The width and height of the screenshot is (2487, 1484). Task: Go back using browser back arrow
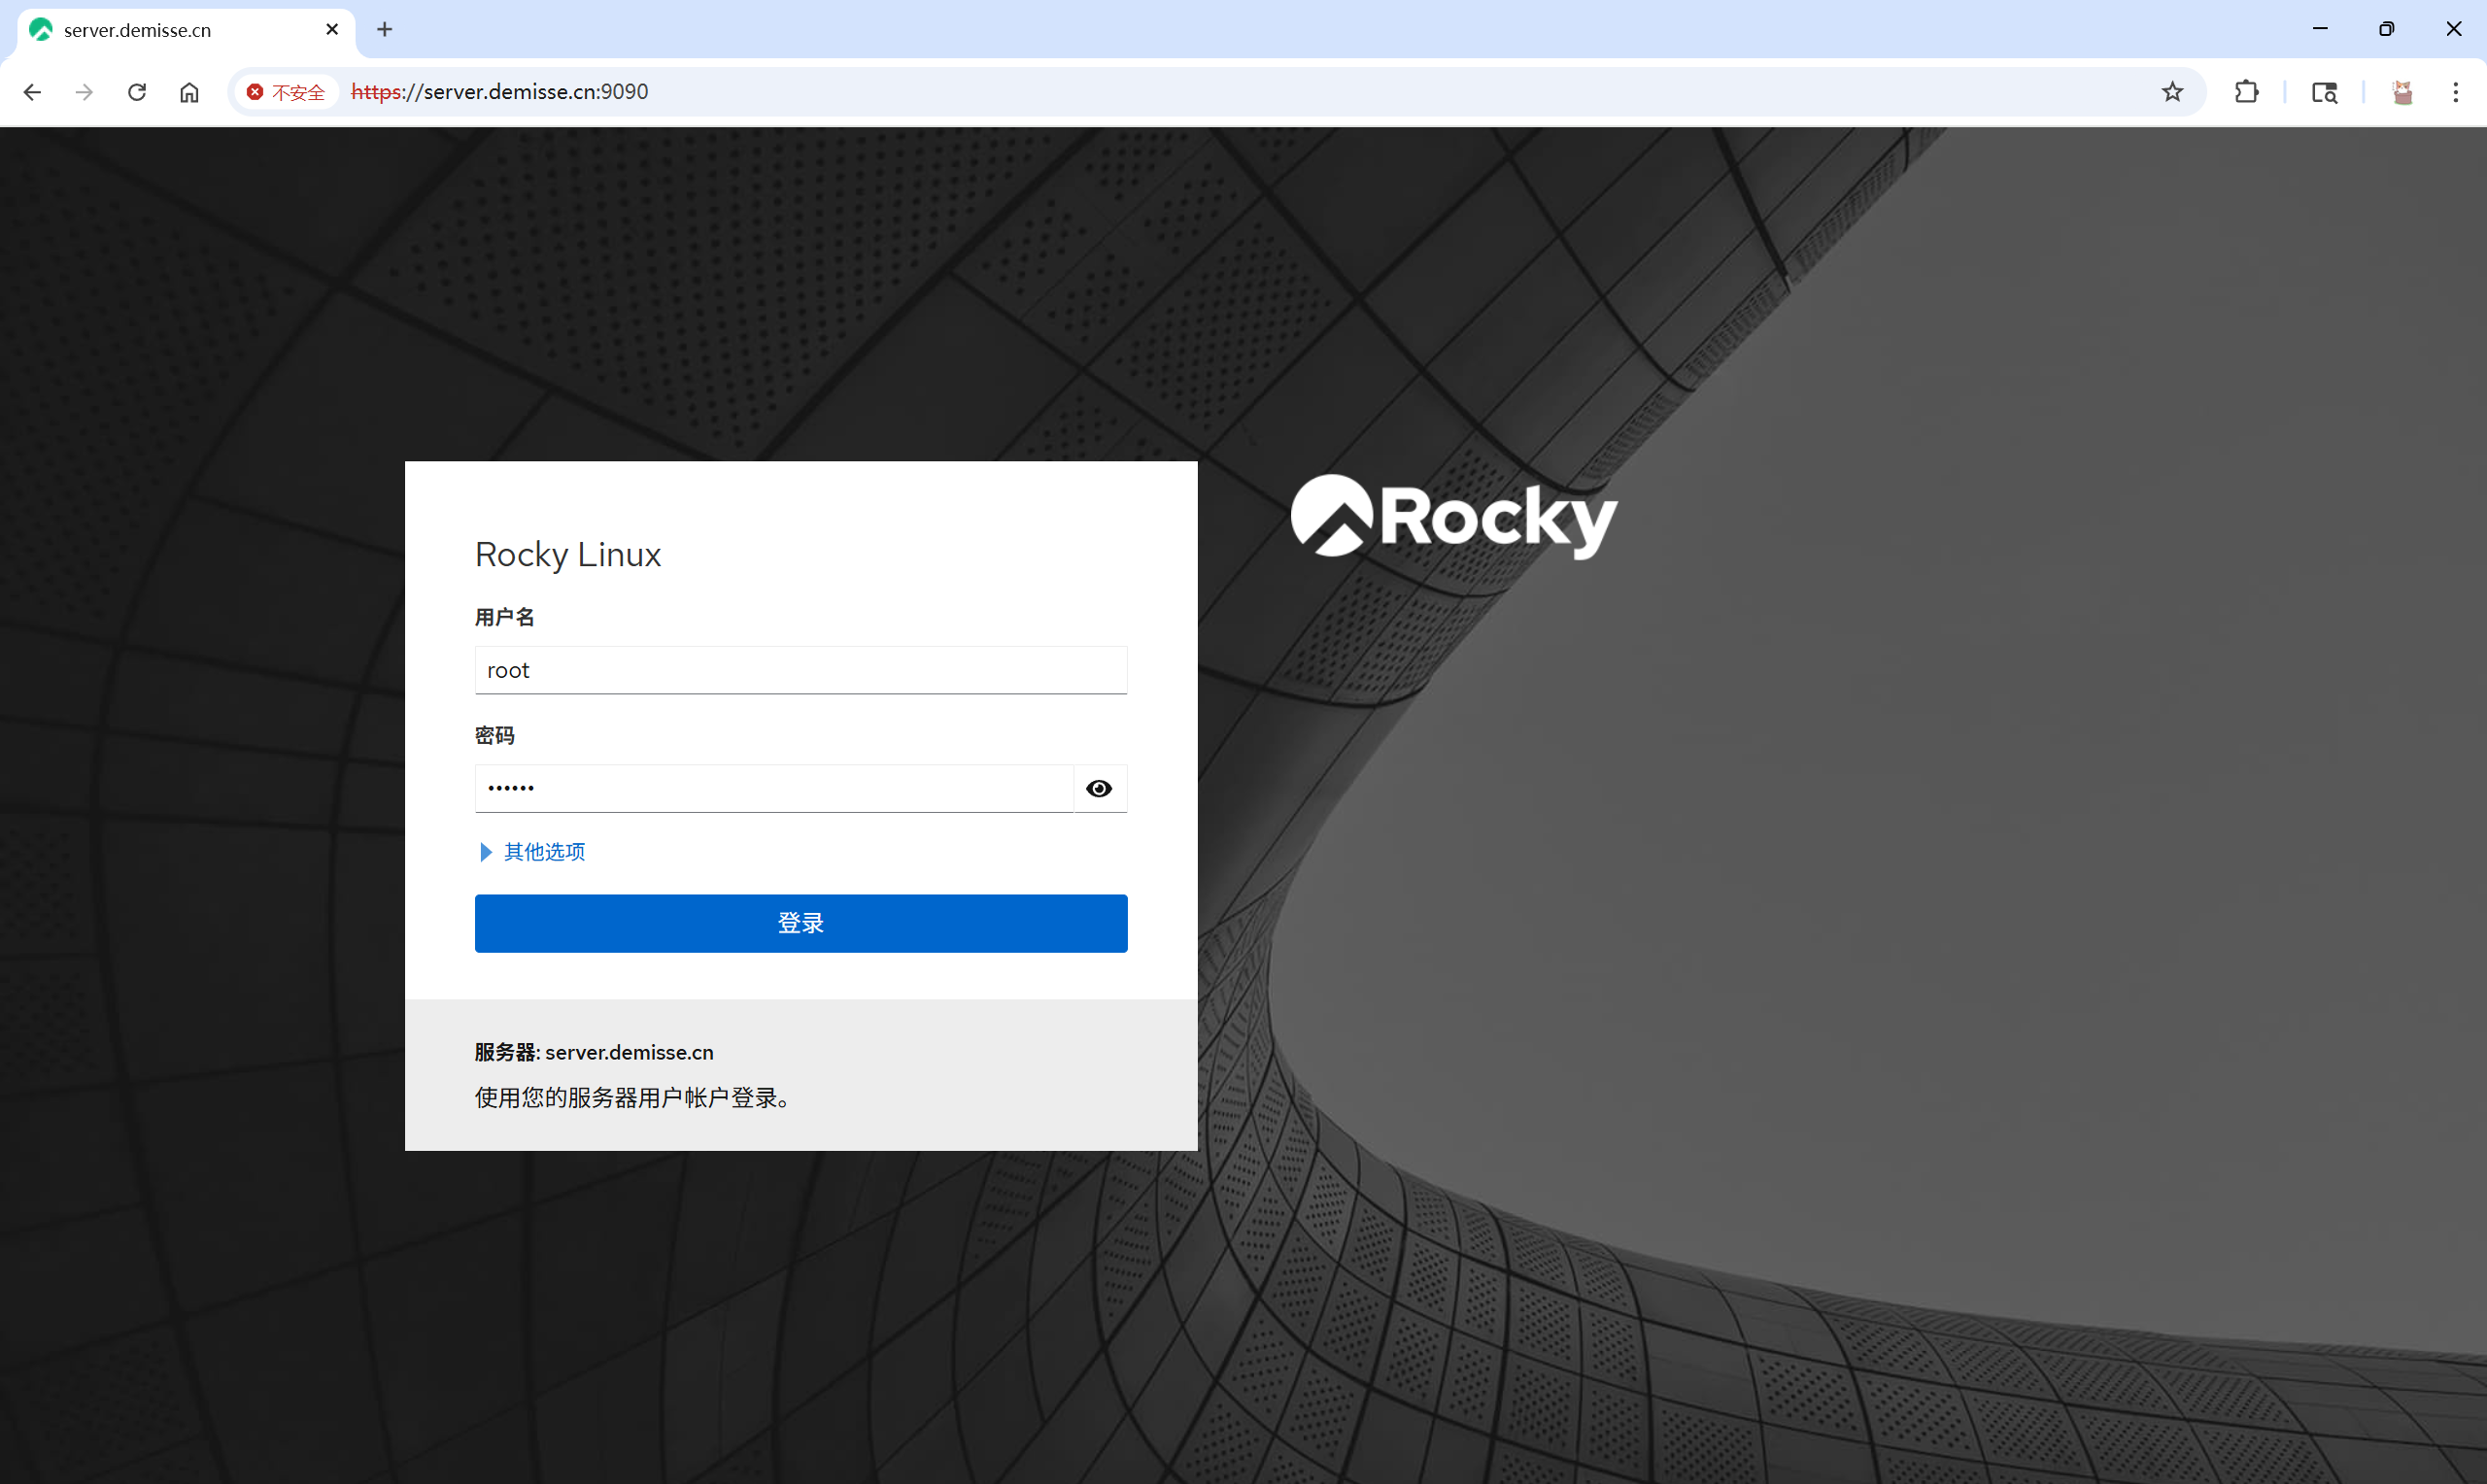tap(32, 92)
